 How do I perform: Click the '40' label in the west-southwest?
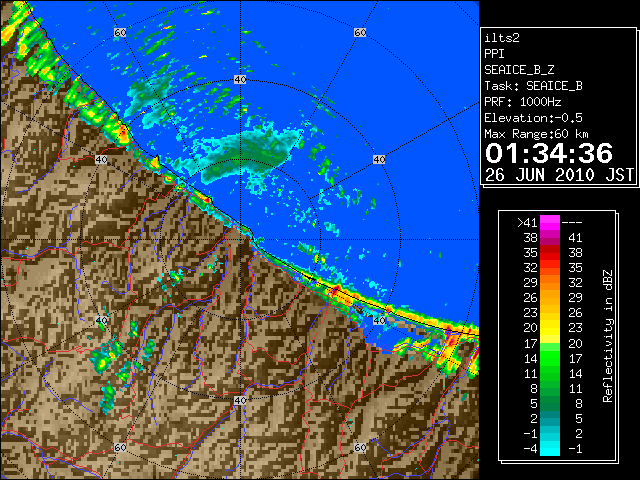(x=101, y=320)
